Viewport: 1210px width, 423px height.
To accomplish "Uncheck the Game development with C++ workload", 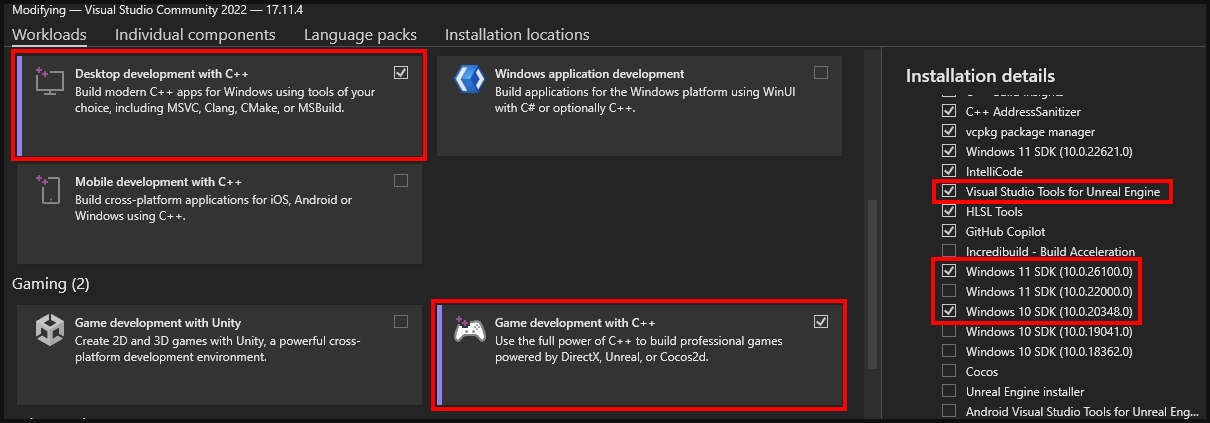I will pos(821,322).
